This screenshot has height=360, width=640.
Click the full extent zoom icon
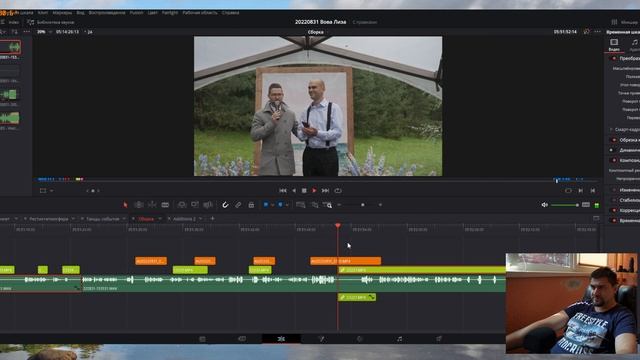tap(301, 204)
